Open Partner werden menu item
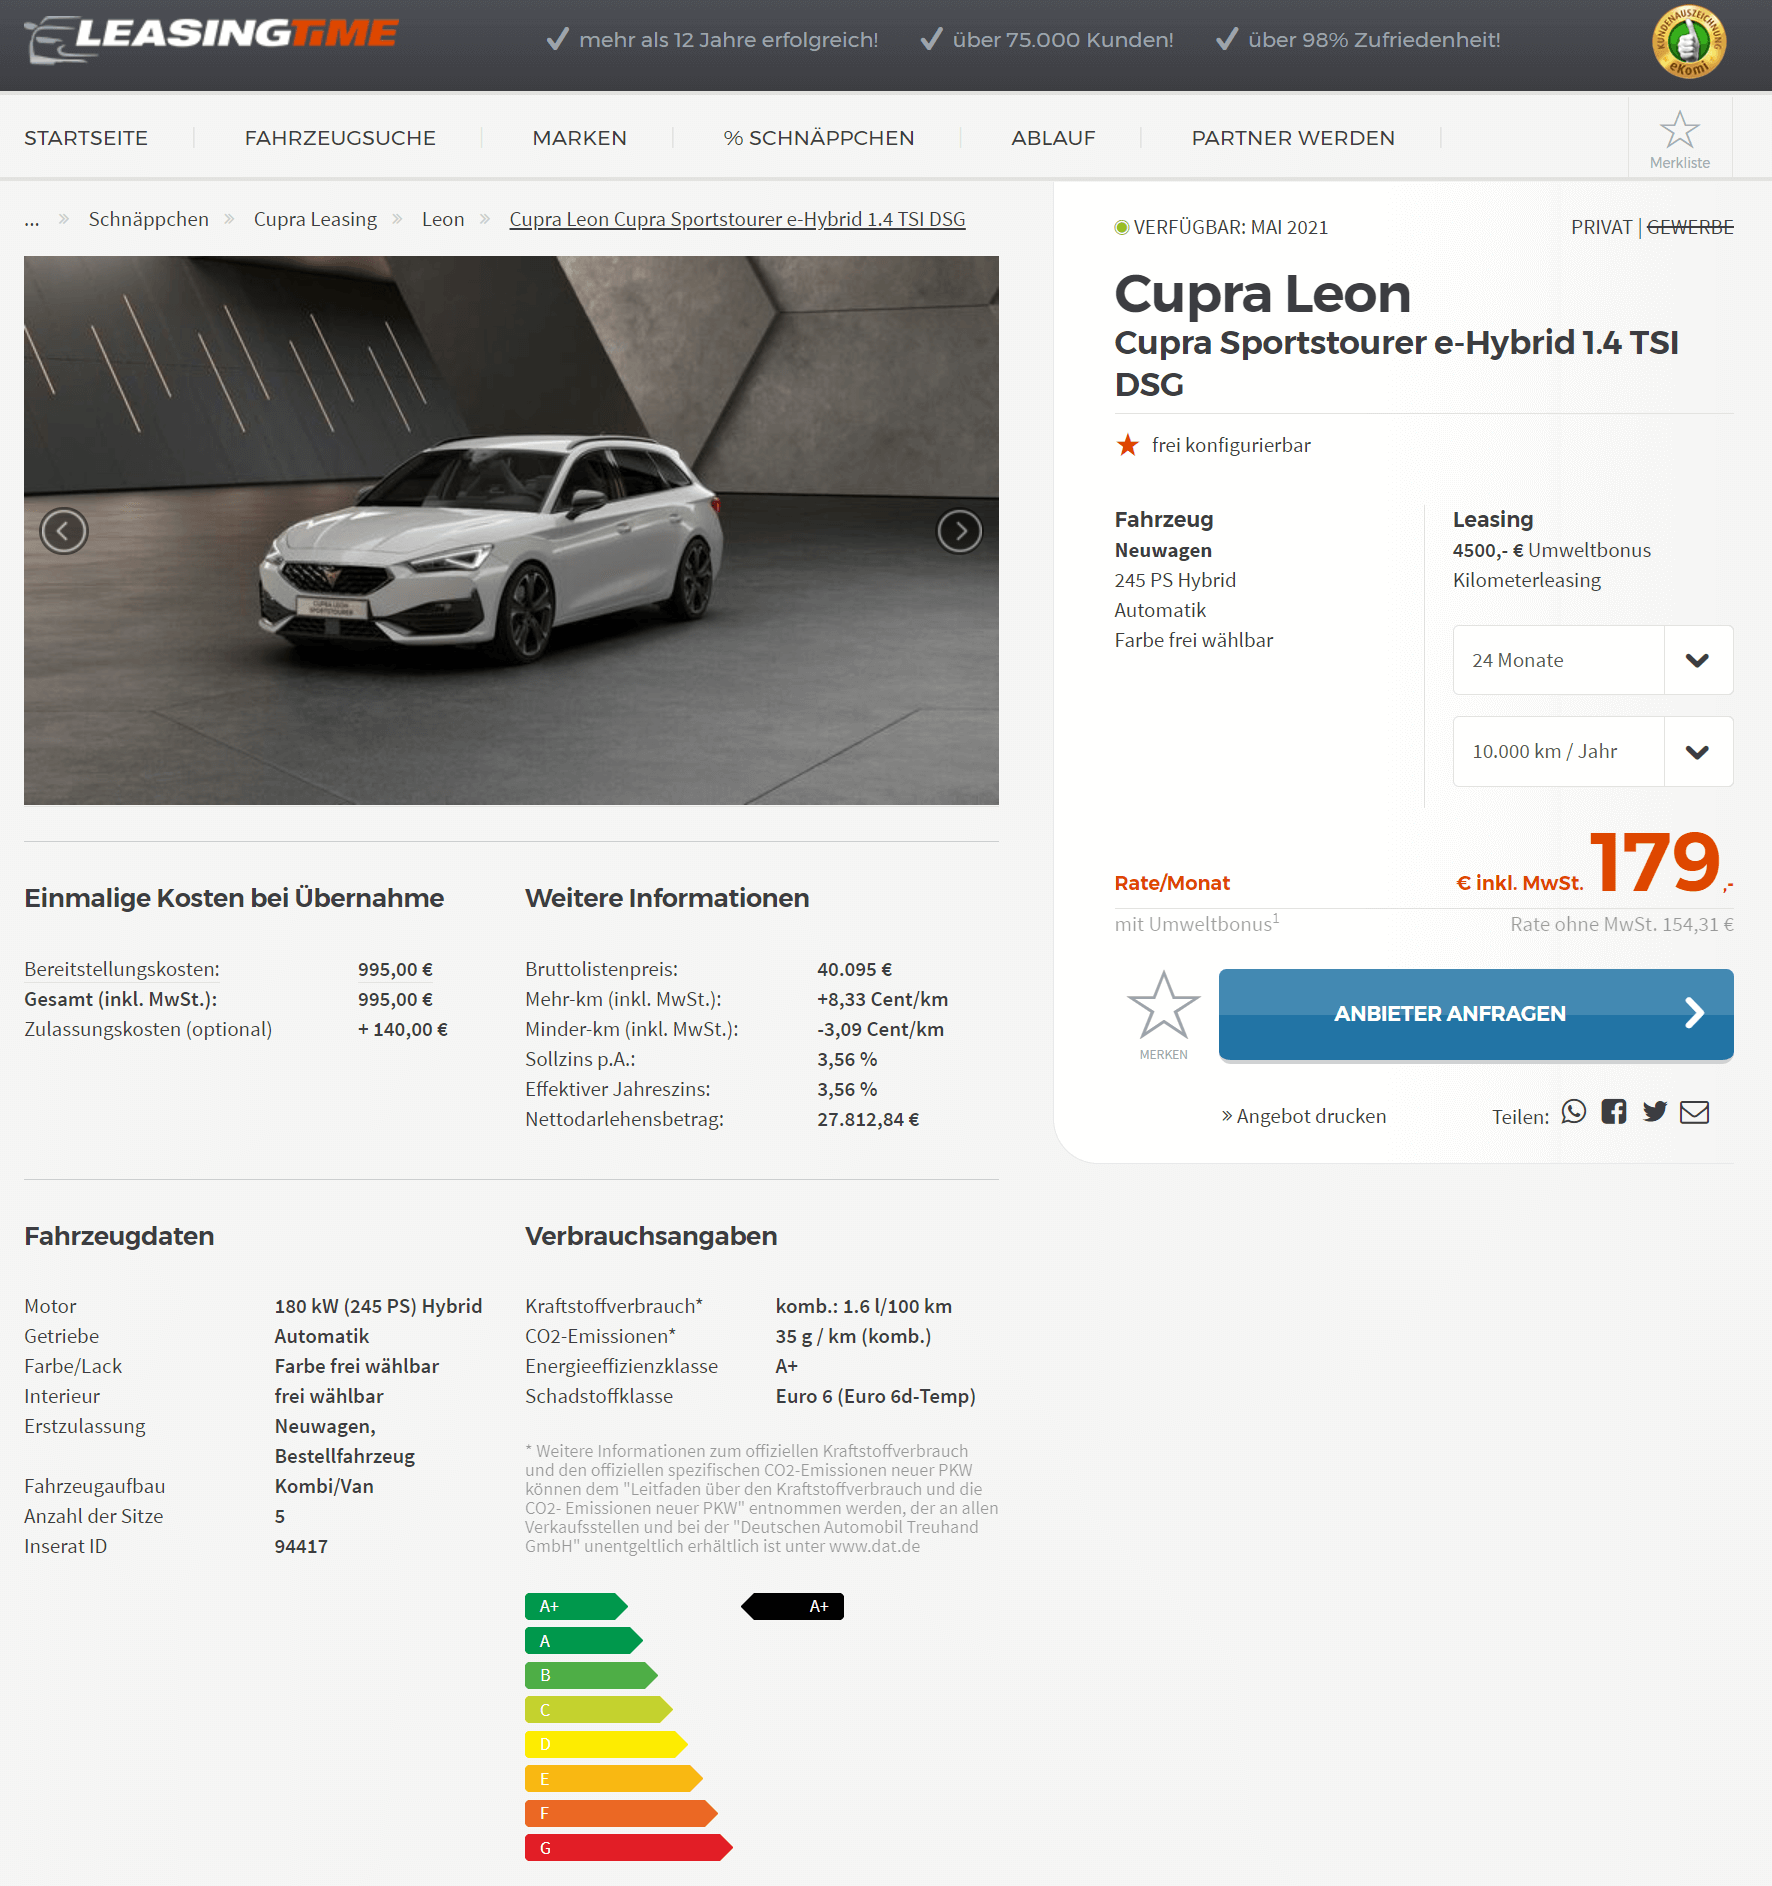The height and width of the screenshot is (1886, 1772). coord(1293,138)
